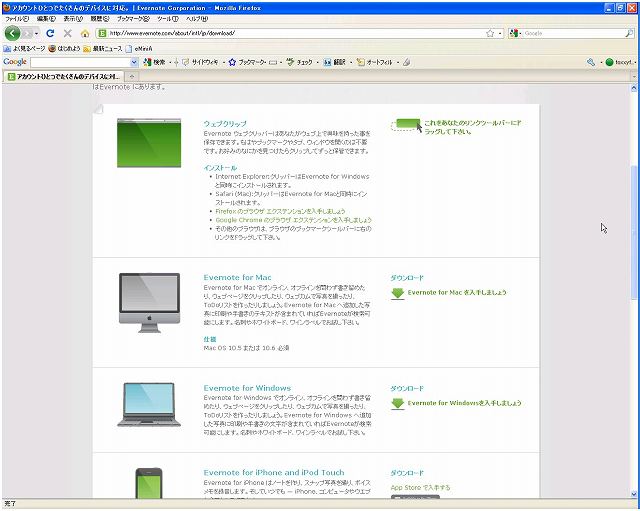Open the App Store で入手する link
Screen dimensions: 640x511
pyautogui.click(x=420, y=488)
